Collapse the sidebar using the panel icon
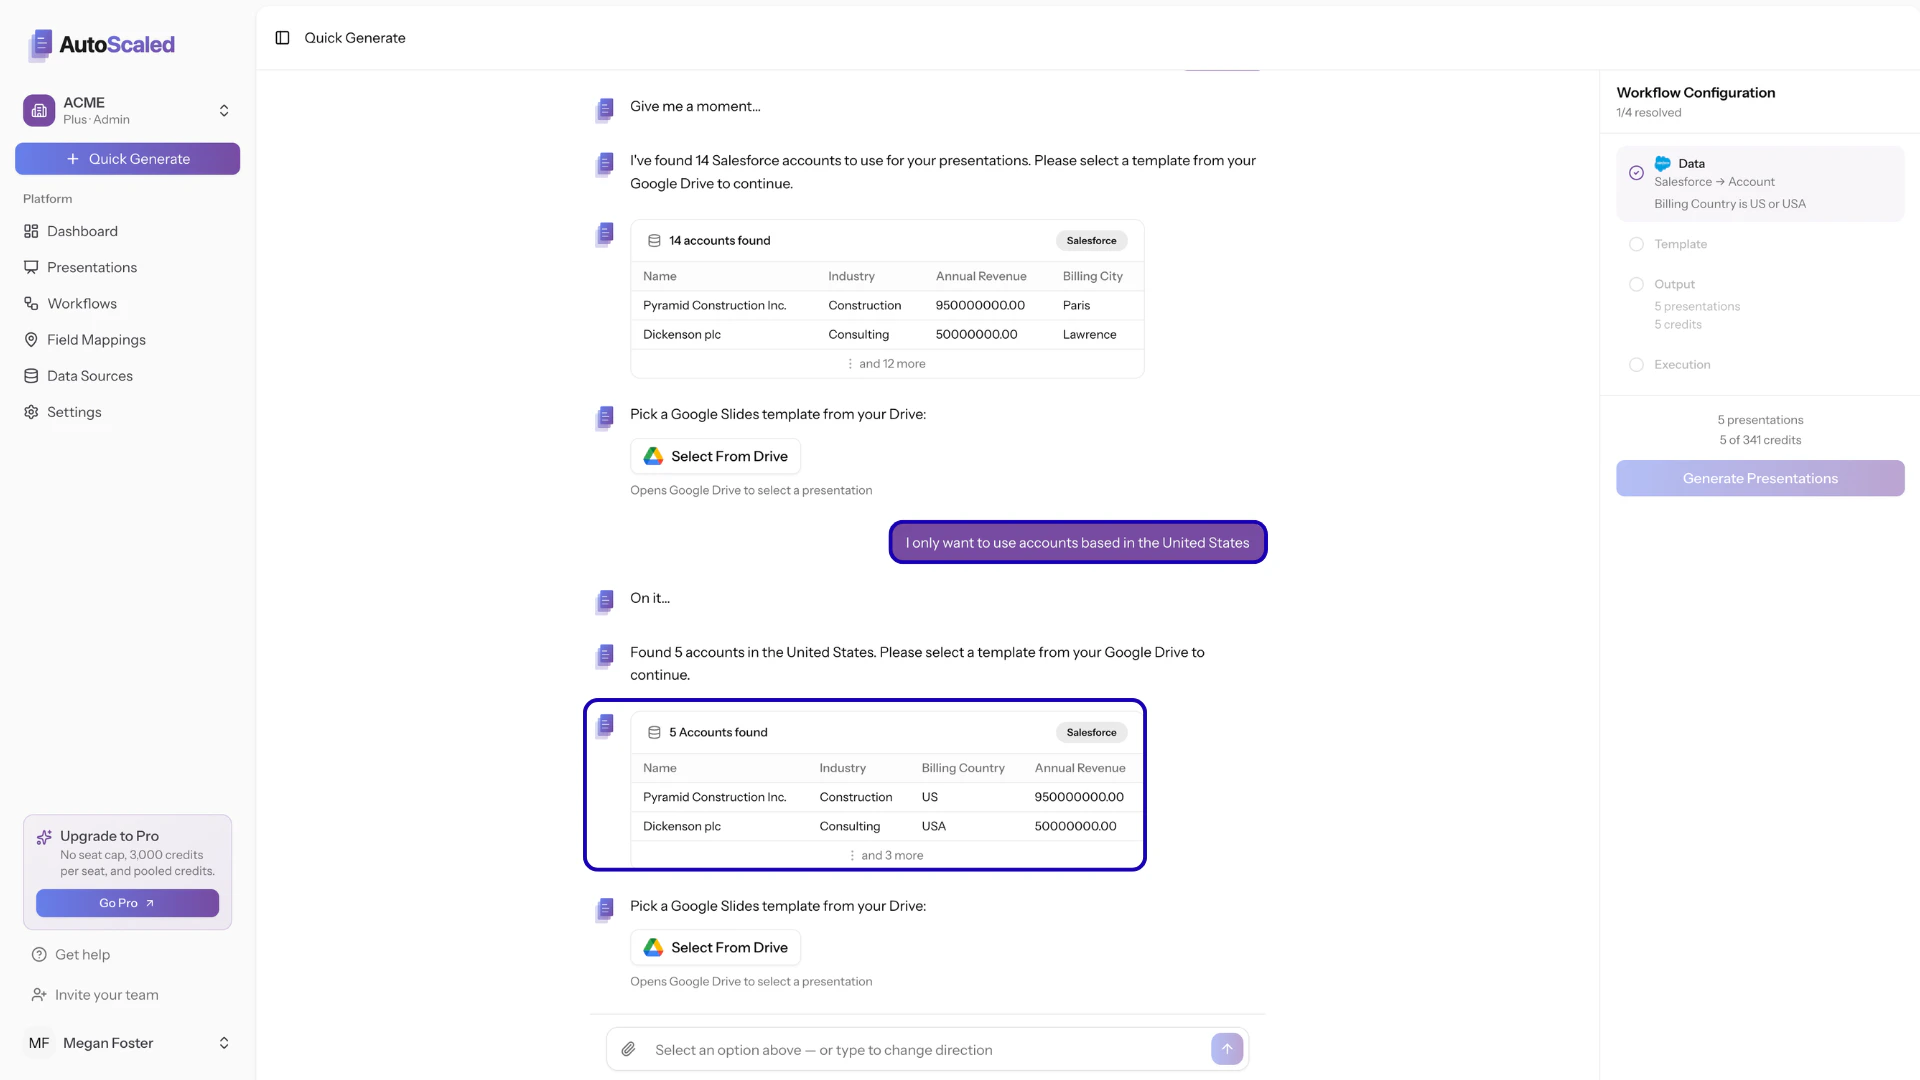The height and width of the screenshot is (1080, 1920). [282, 37]
